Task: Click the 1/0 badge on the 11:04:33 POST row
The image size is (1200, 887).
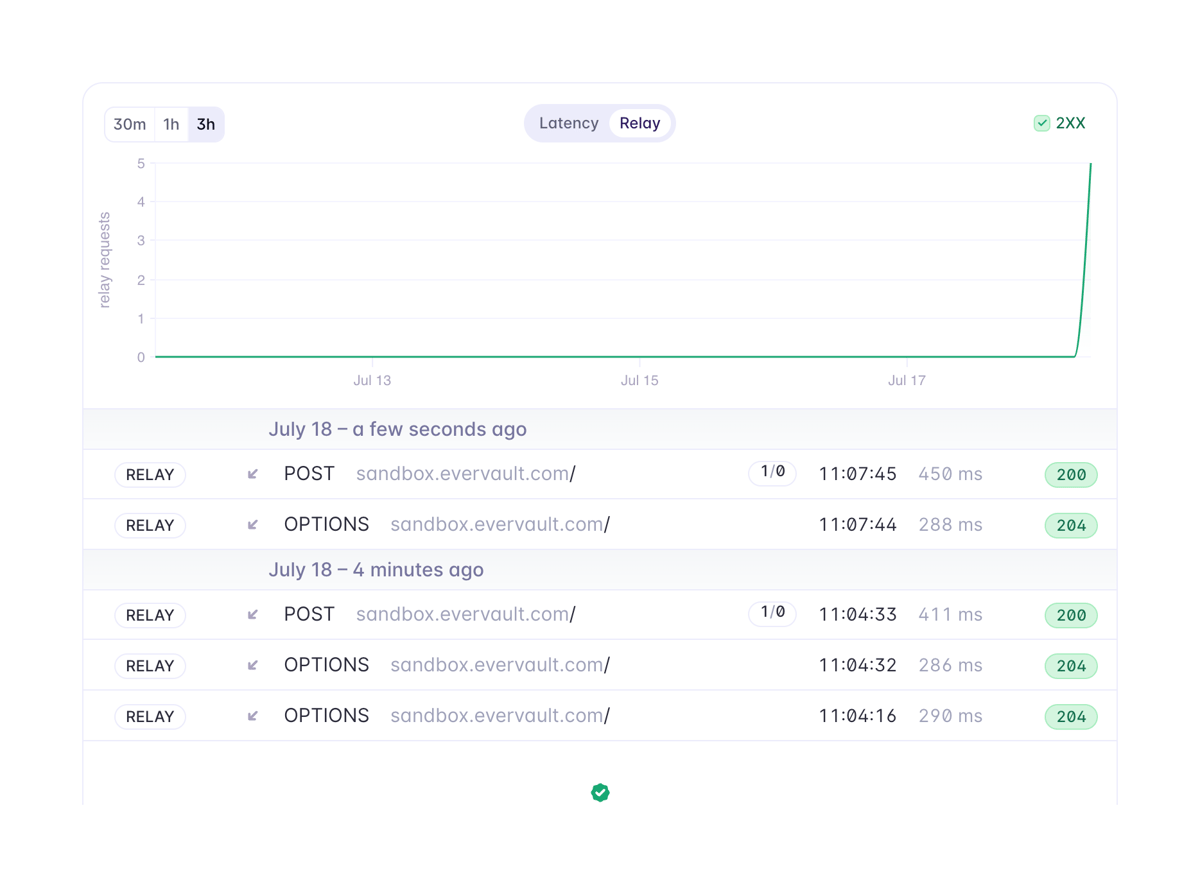Action: click(772, 612)
